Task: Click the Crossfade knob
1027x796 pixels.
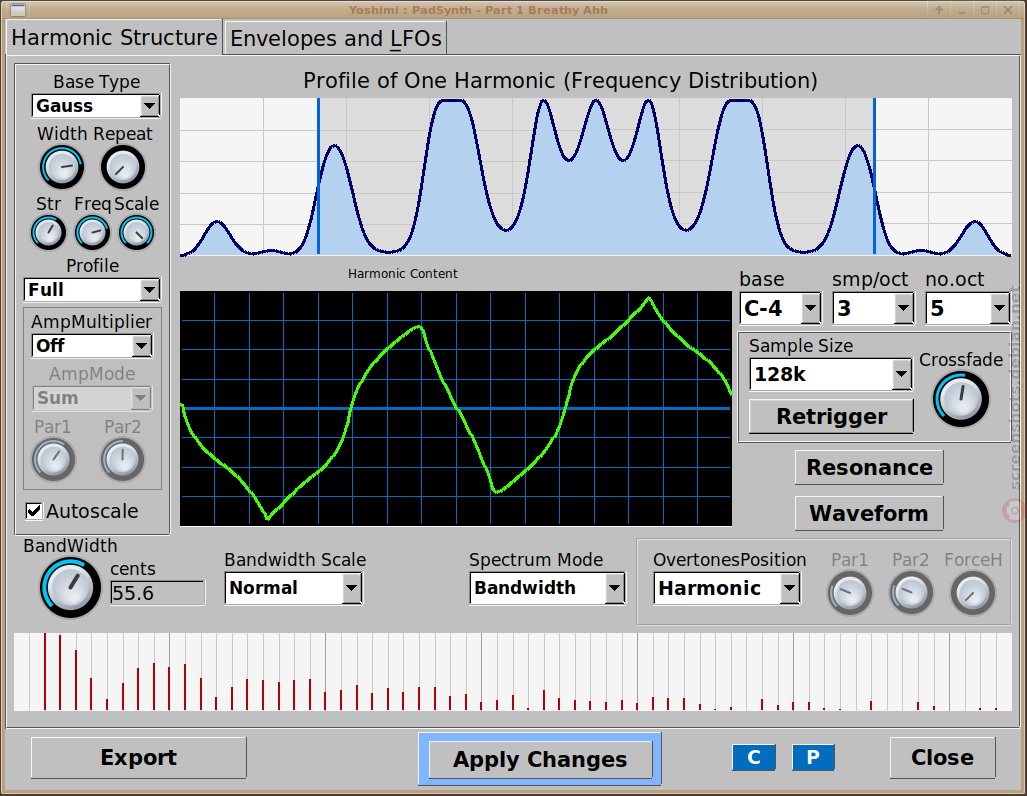Action: (x=961, y=399)
